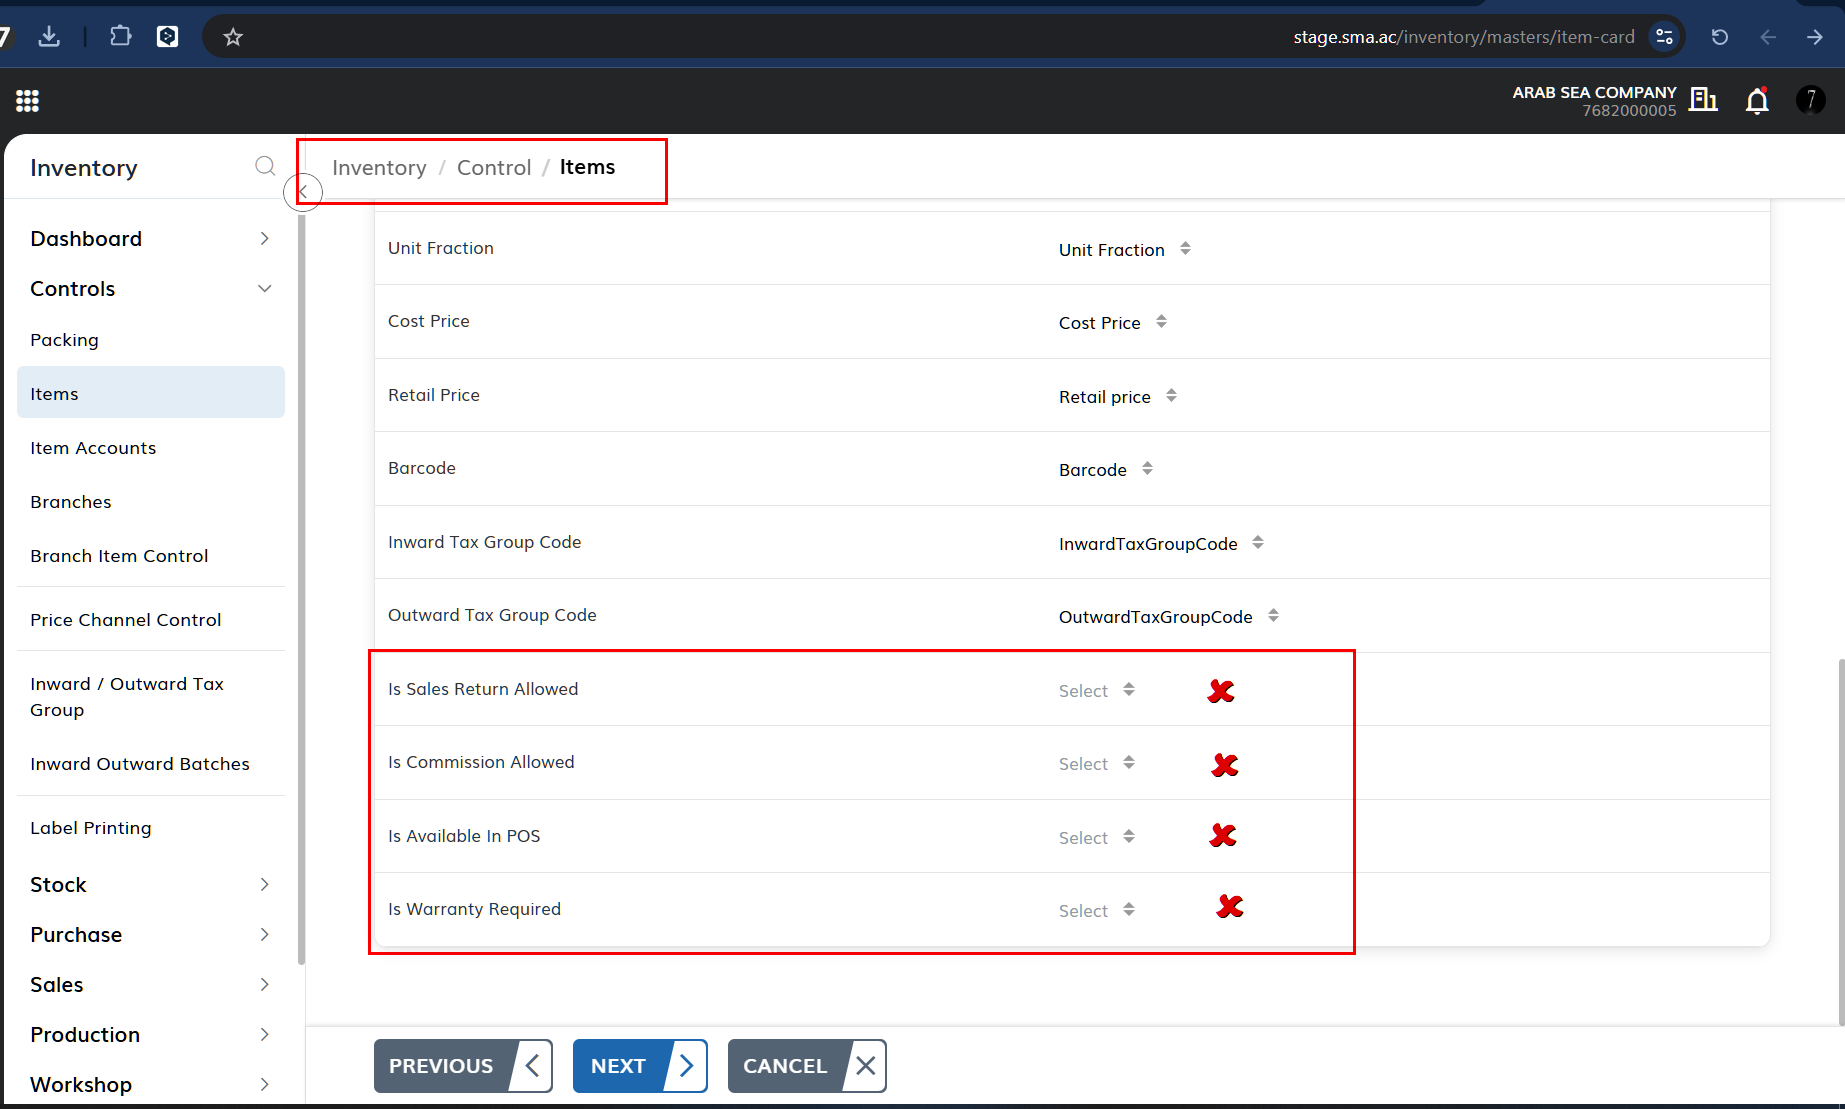Collapse the sidebar with the arrow button
The width and height of the screenshot is (1845, 1109).
click(303, 191)
